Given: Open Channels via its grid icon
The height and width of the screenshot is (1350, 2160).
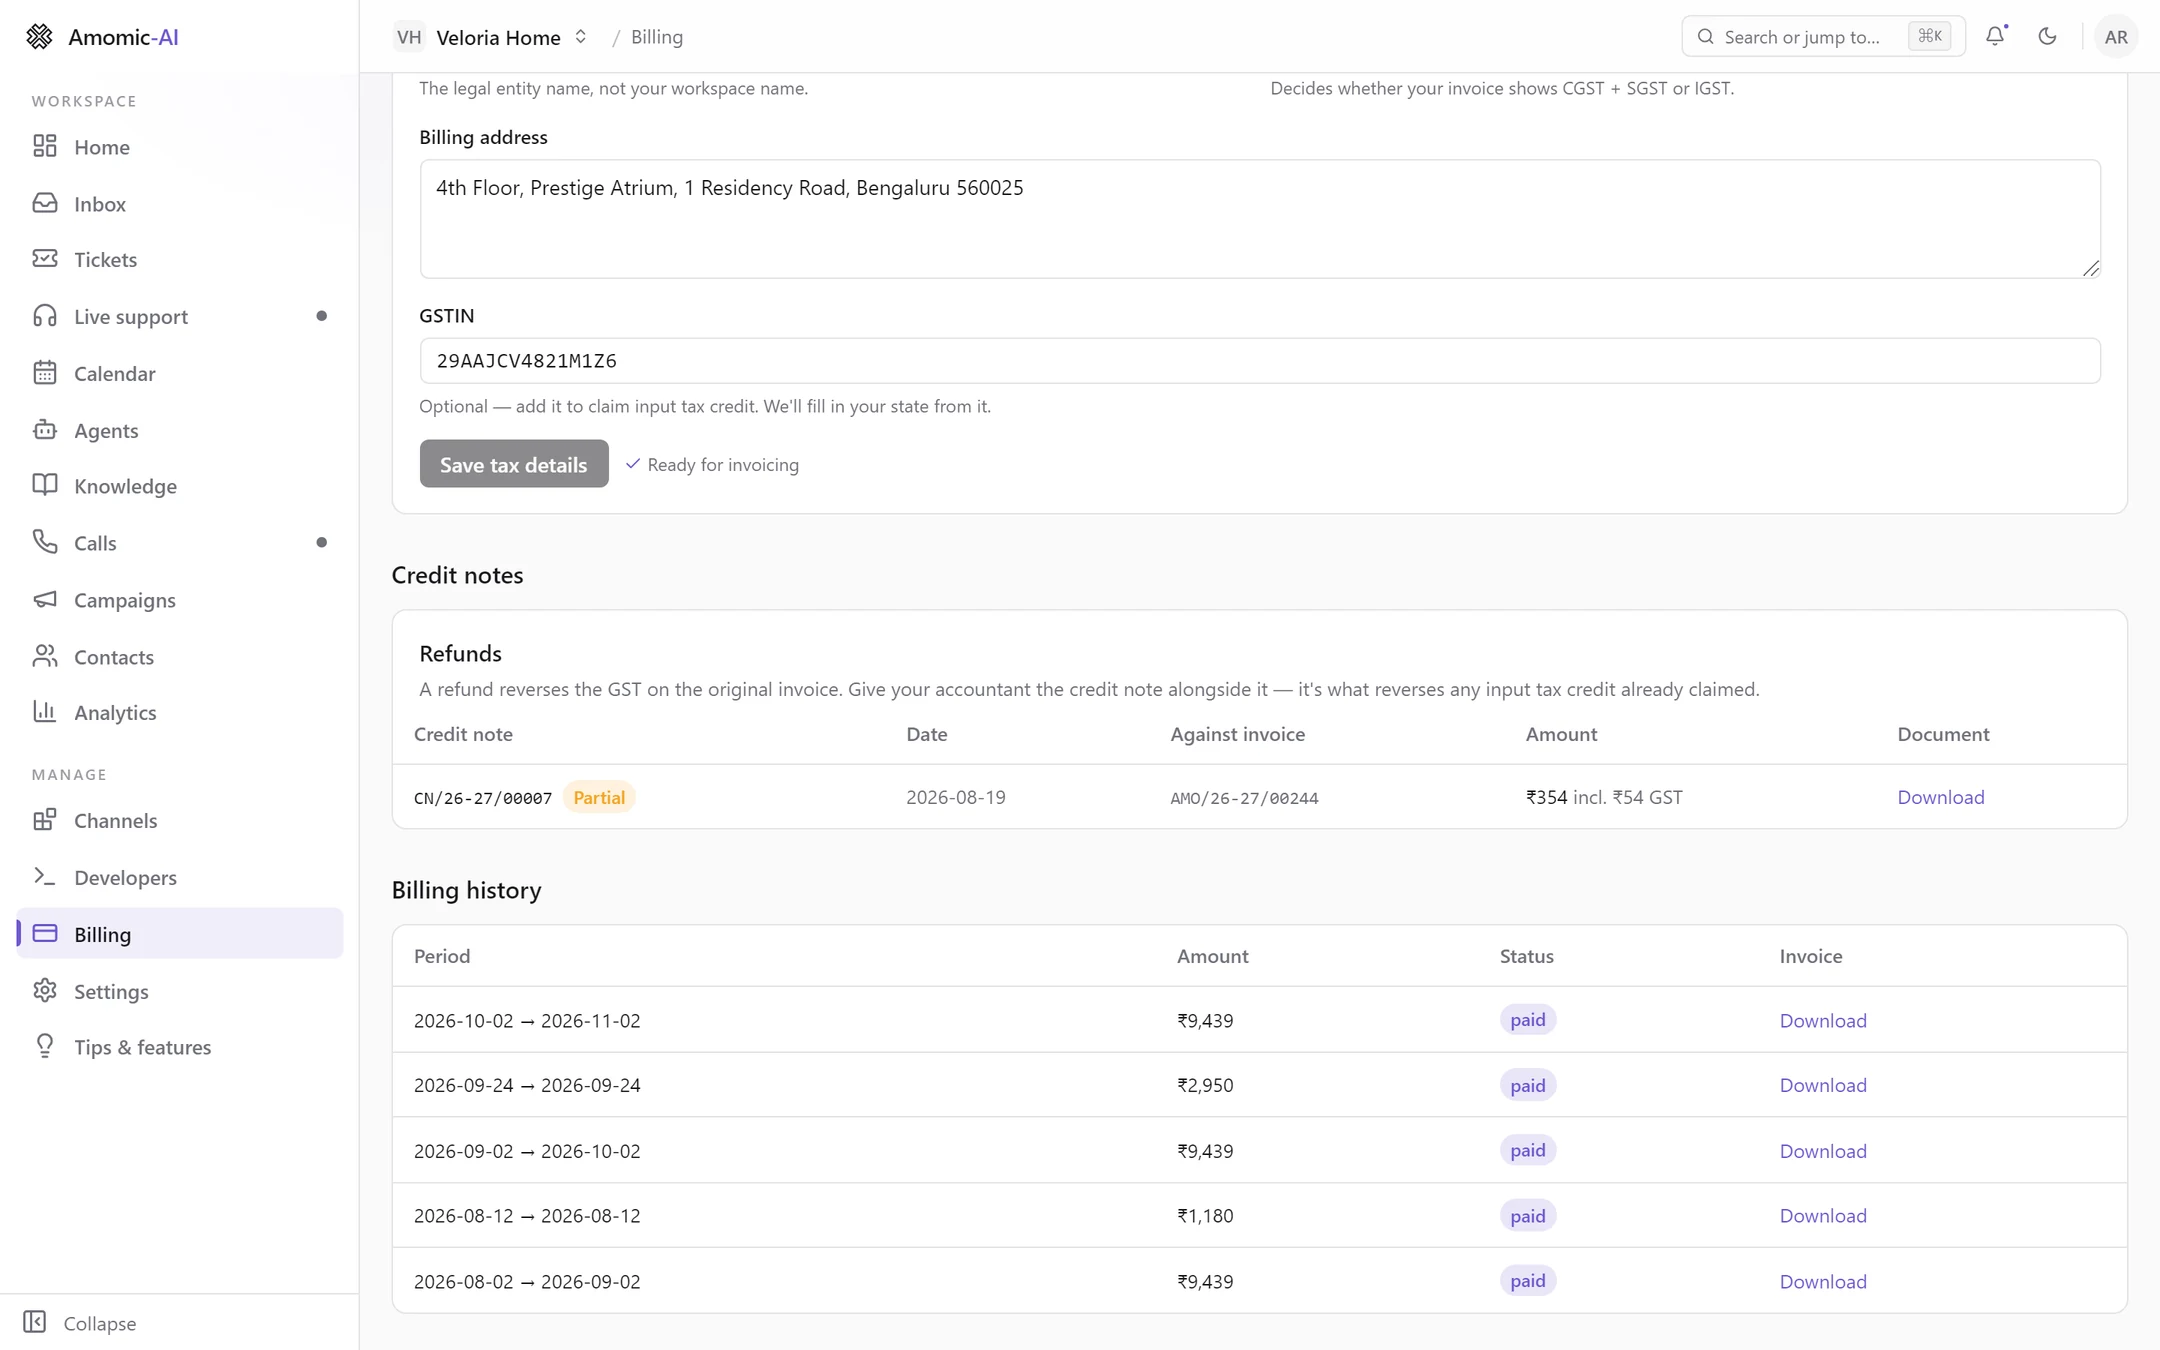Looking at the screenshot, I should click(x=45, y=820).
